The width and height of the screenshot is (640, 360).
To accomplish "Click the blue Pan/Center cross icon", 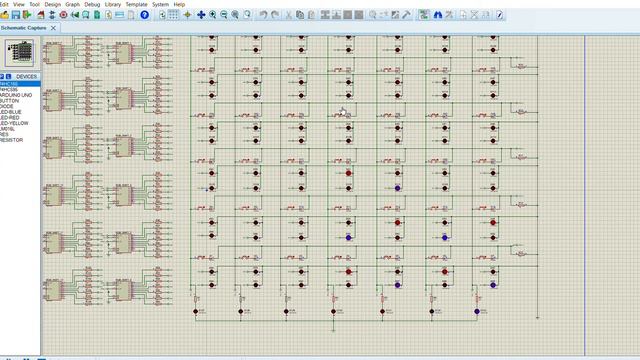I will pyautogui.click(x=201, y=15).
